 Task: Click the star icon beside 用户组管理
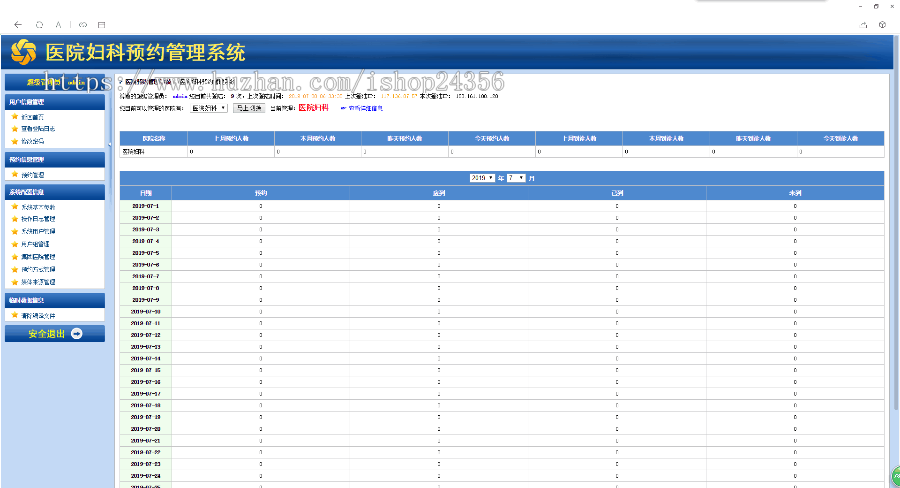coord(15,244)
